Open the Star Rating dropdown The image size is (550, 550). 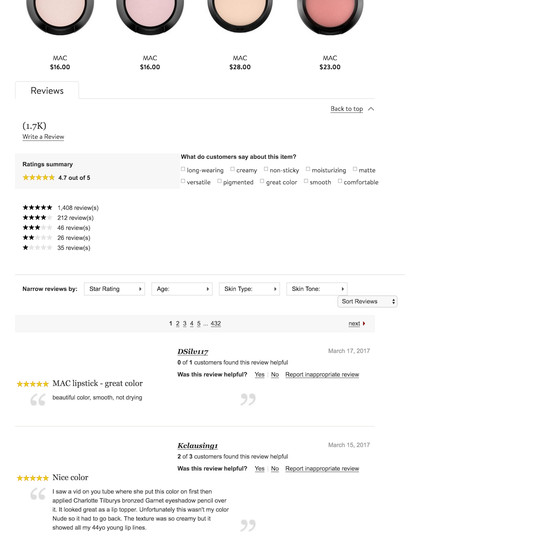tap(114, 289)
